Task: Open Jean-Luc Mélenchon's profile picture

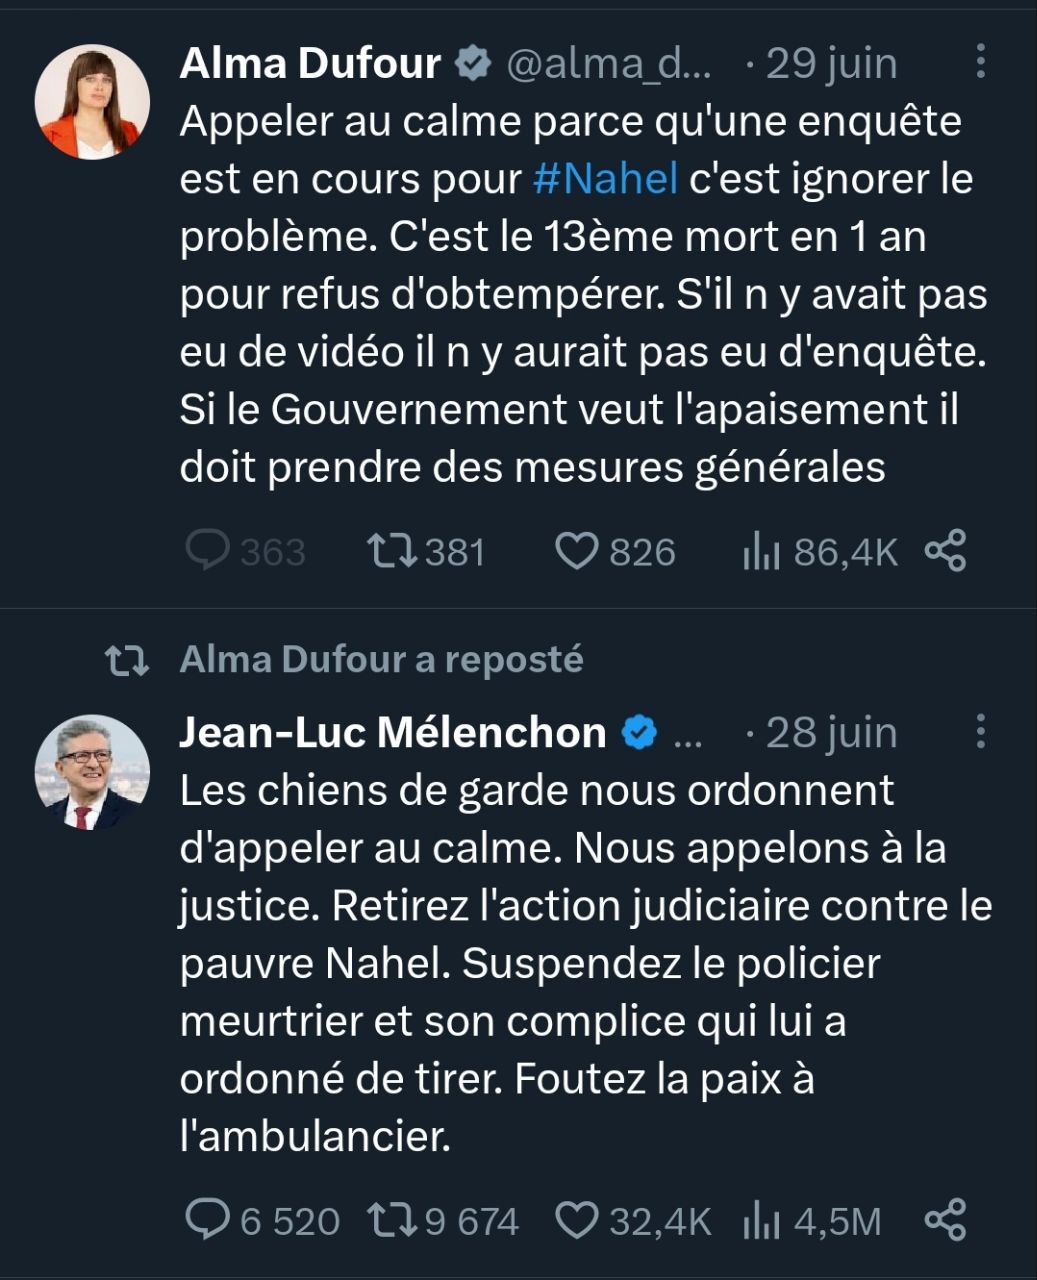Action: tap(92, 772)
